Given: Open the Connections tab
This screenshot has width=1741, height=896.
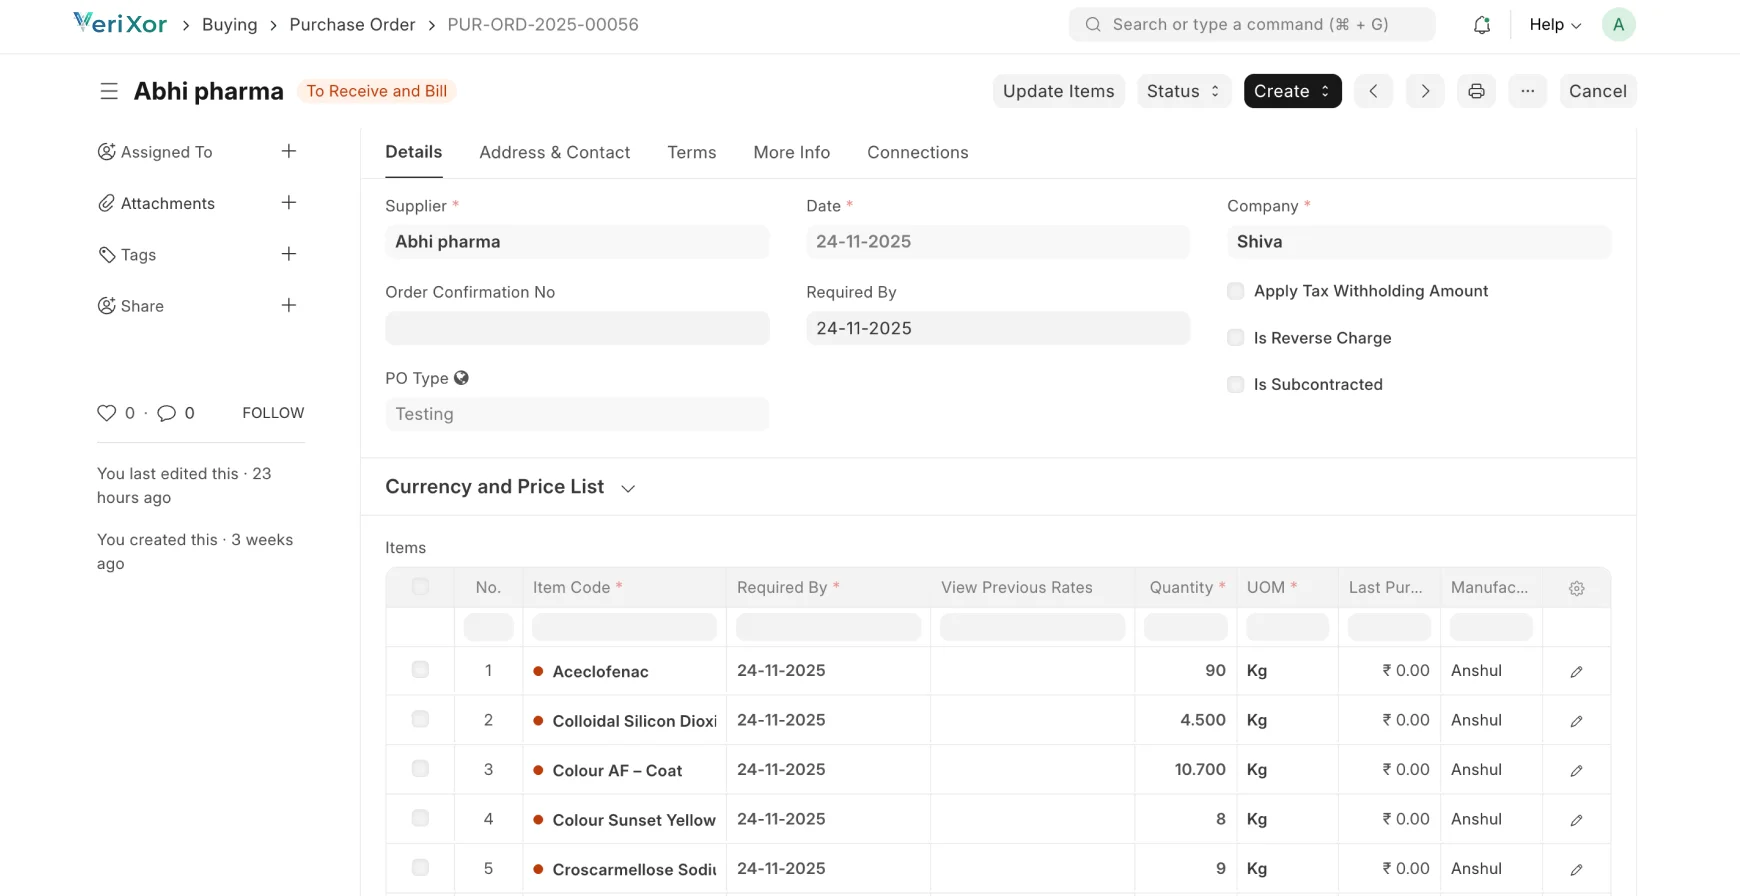Looking at the screenshot, I should pos(917,152).
